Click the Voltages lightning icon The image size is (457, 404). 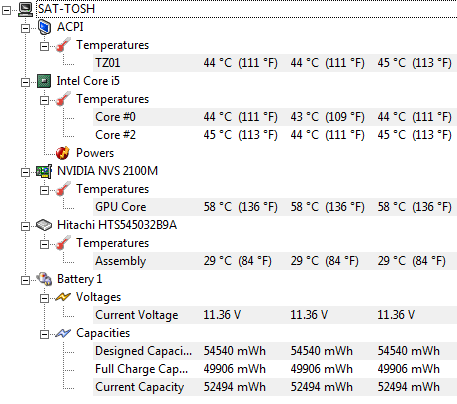tap(63, 297)
